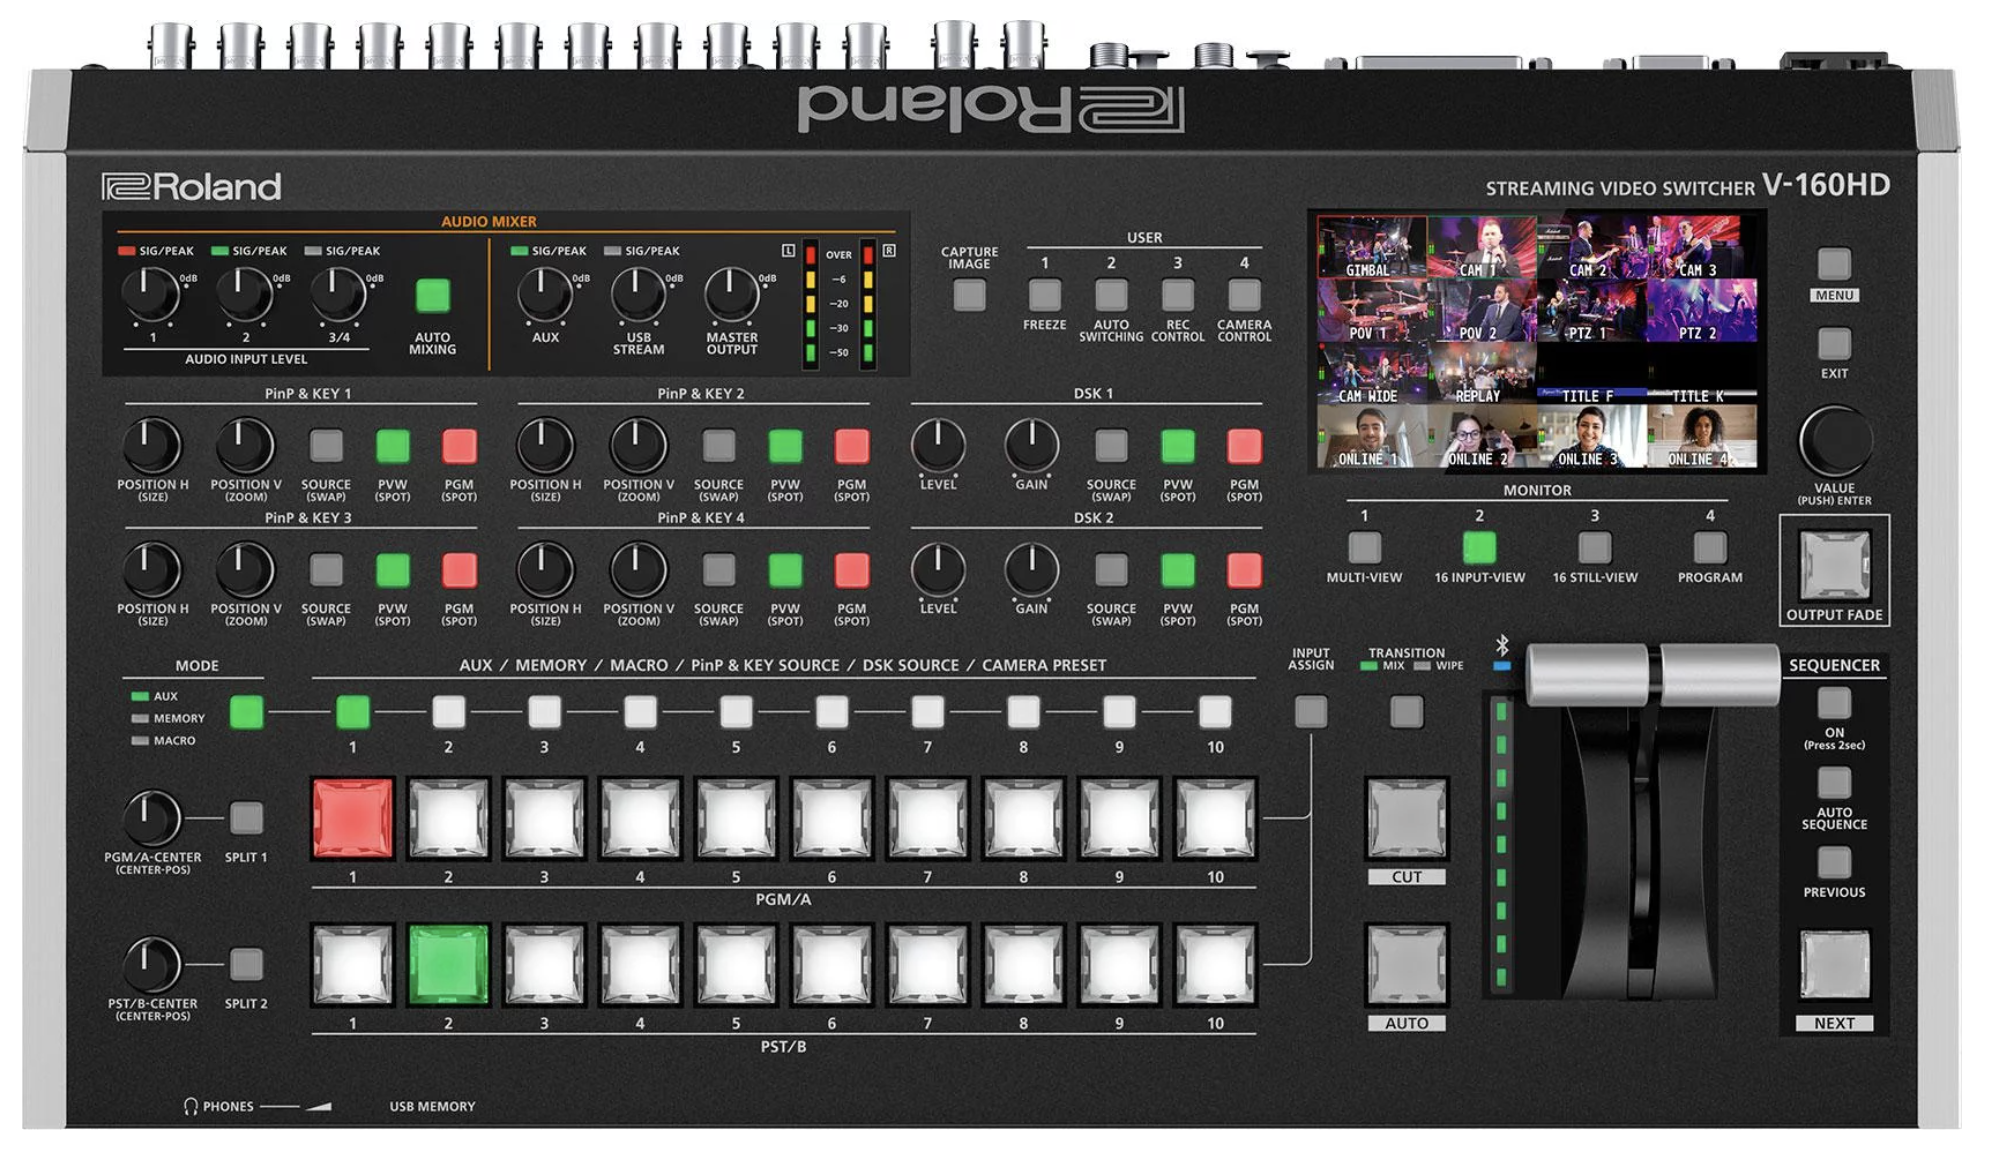Toggle PinP & KEY 3 PVW button
Image resolution: width=1994 pixels, height=1150 pixels.
pyautogui.click(x=393, y=570)
